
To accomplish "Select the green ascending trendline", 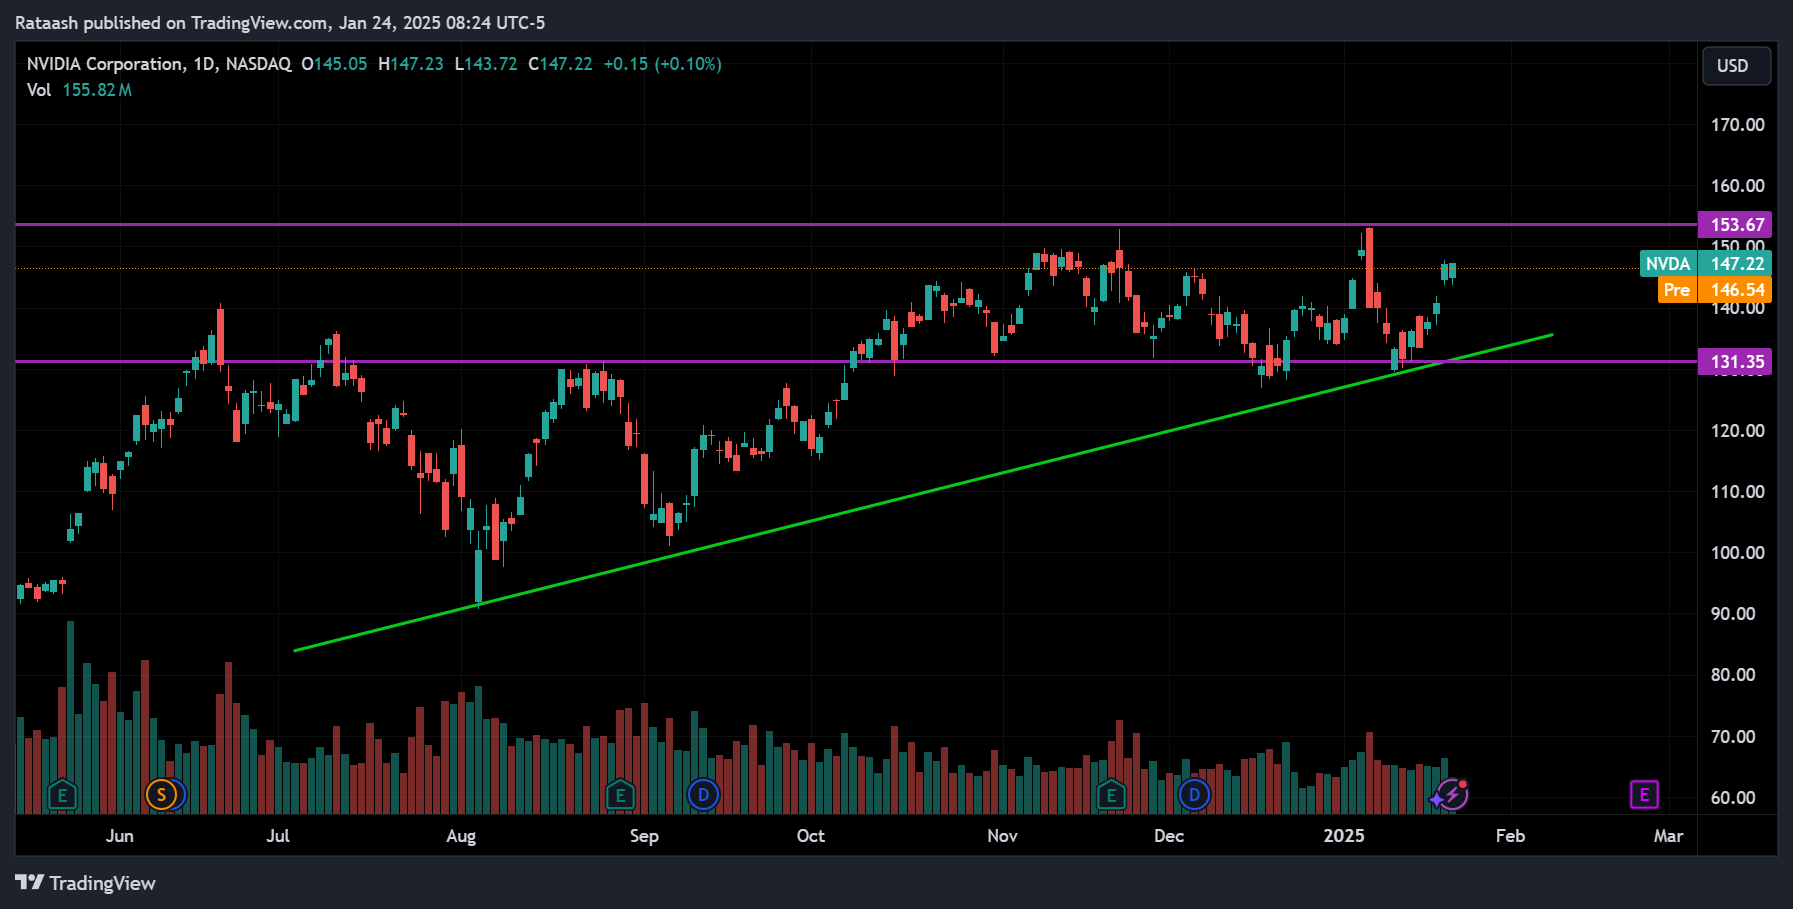I will 923,492.
